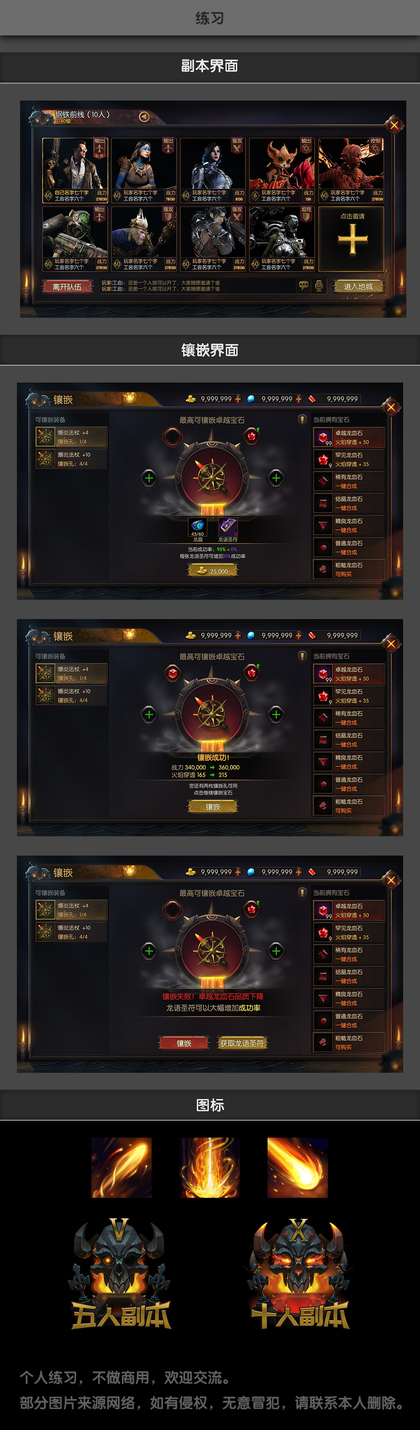420x1430 pixels.
Task: Click the gold 镶嵌 button under 镶嵌成功
Action: click(212, 806)
